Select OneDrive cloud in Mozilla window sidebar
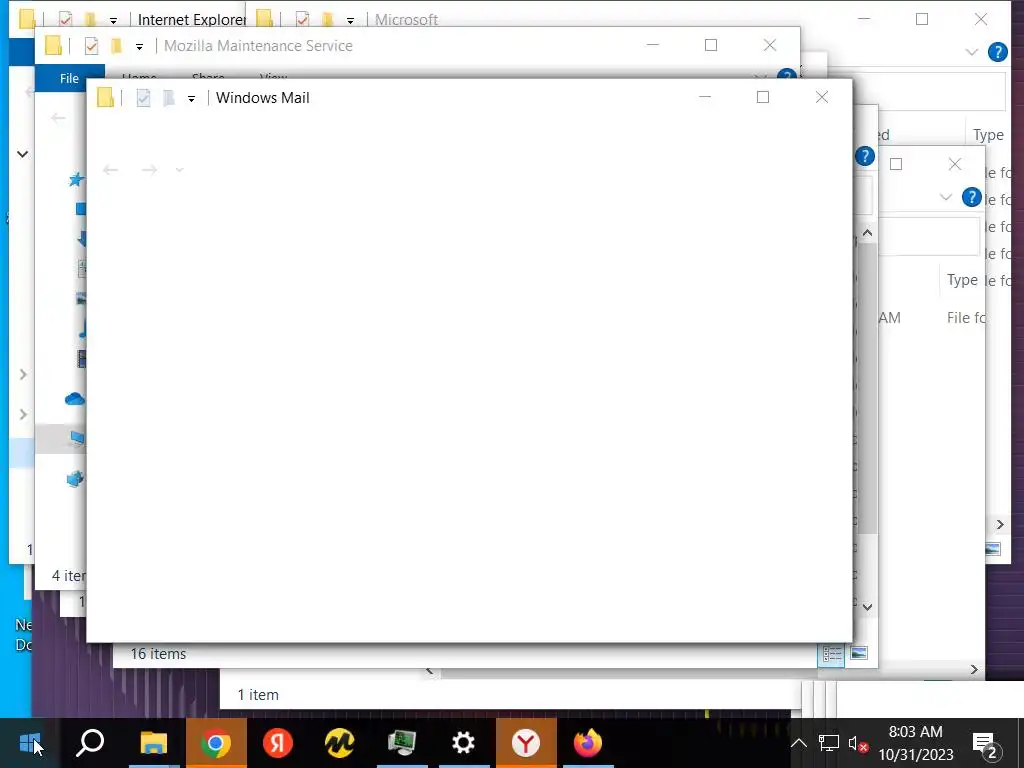The width and height of the screenshot is (1024, 768). pos(75,398)
